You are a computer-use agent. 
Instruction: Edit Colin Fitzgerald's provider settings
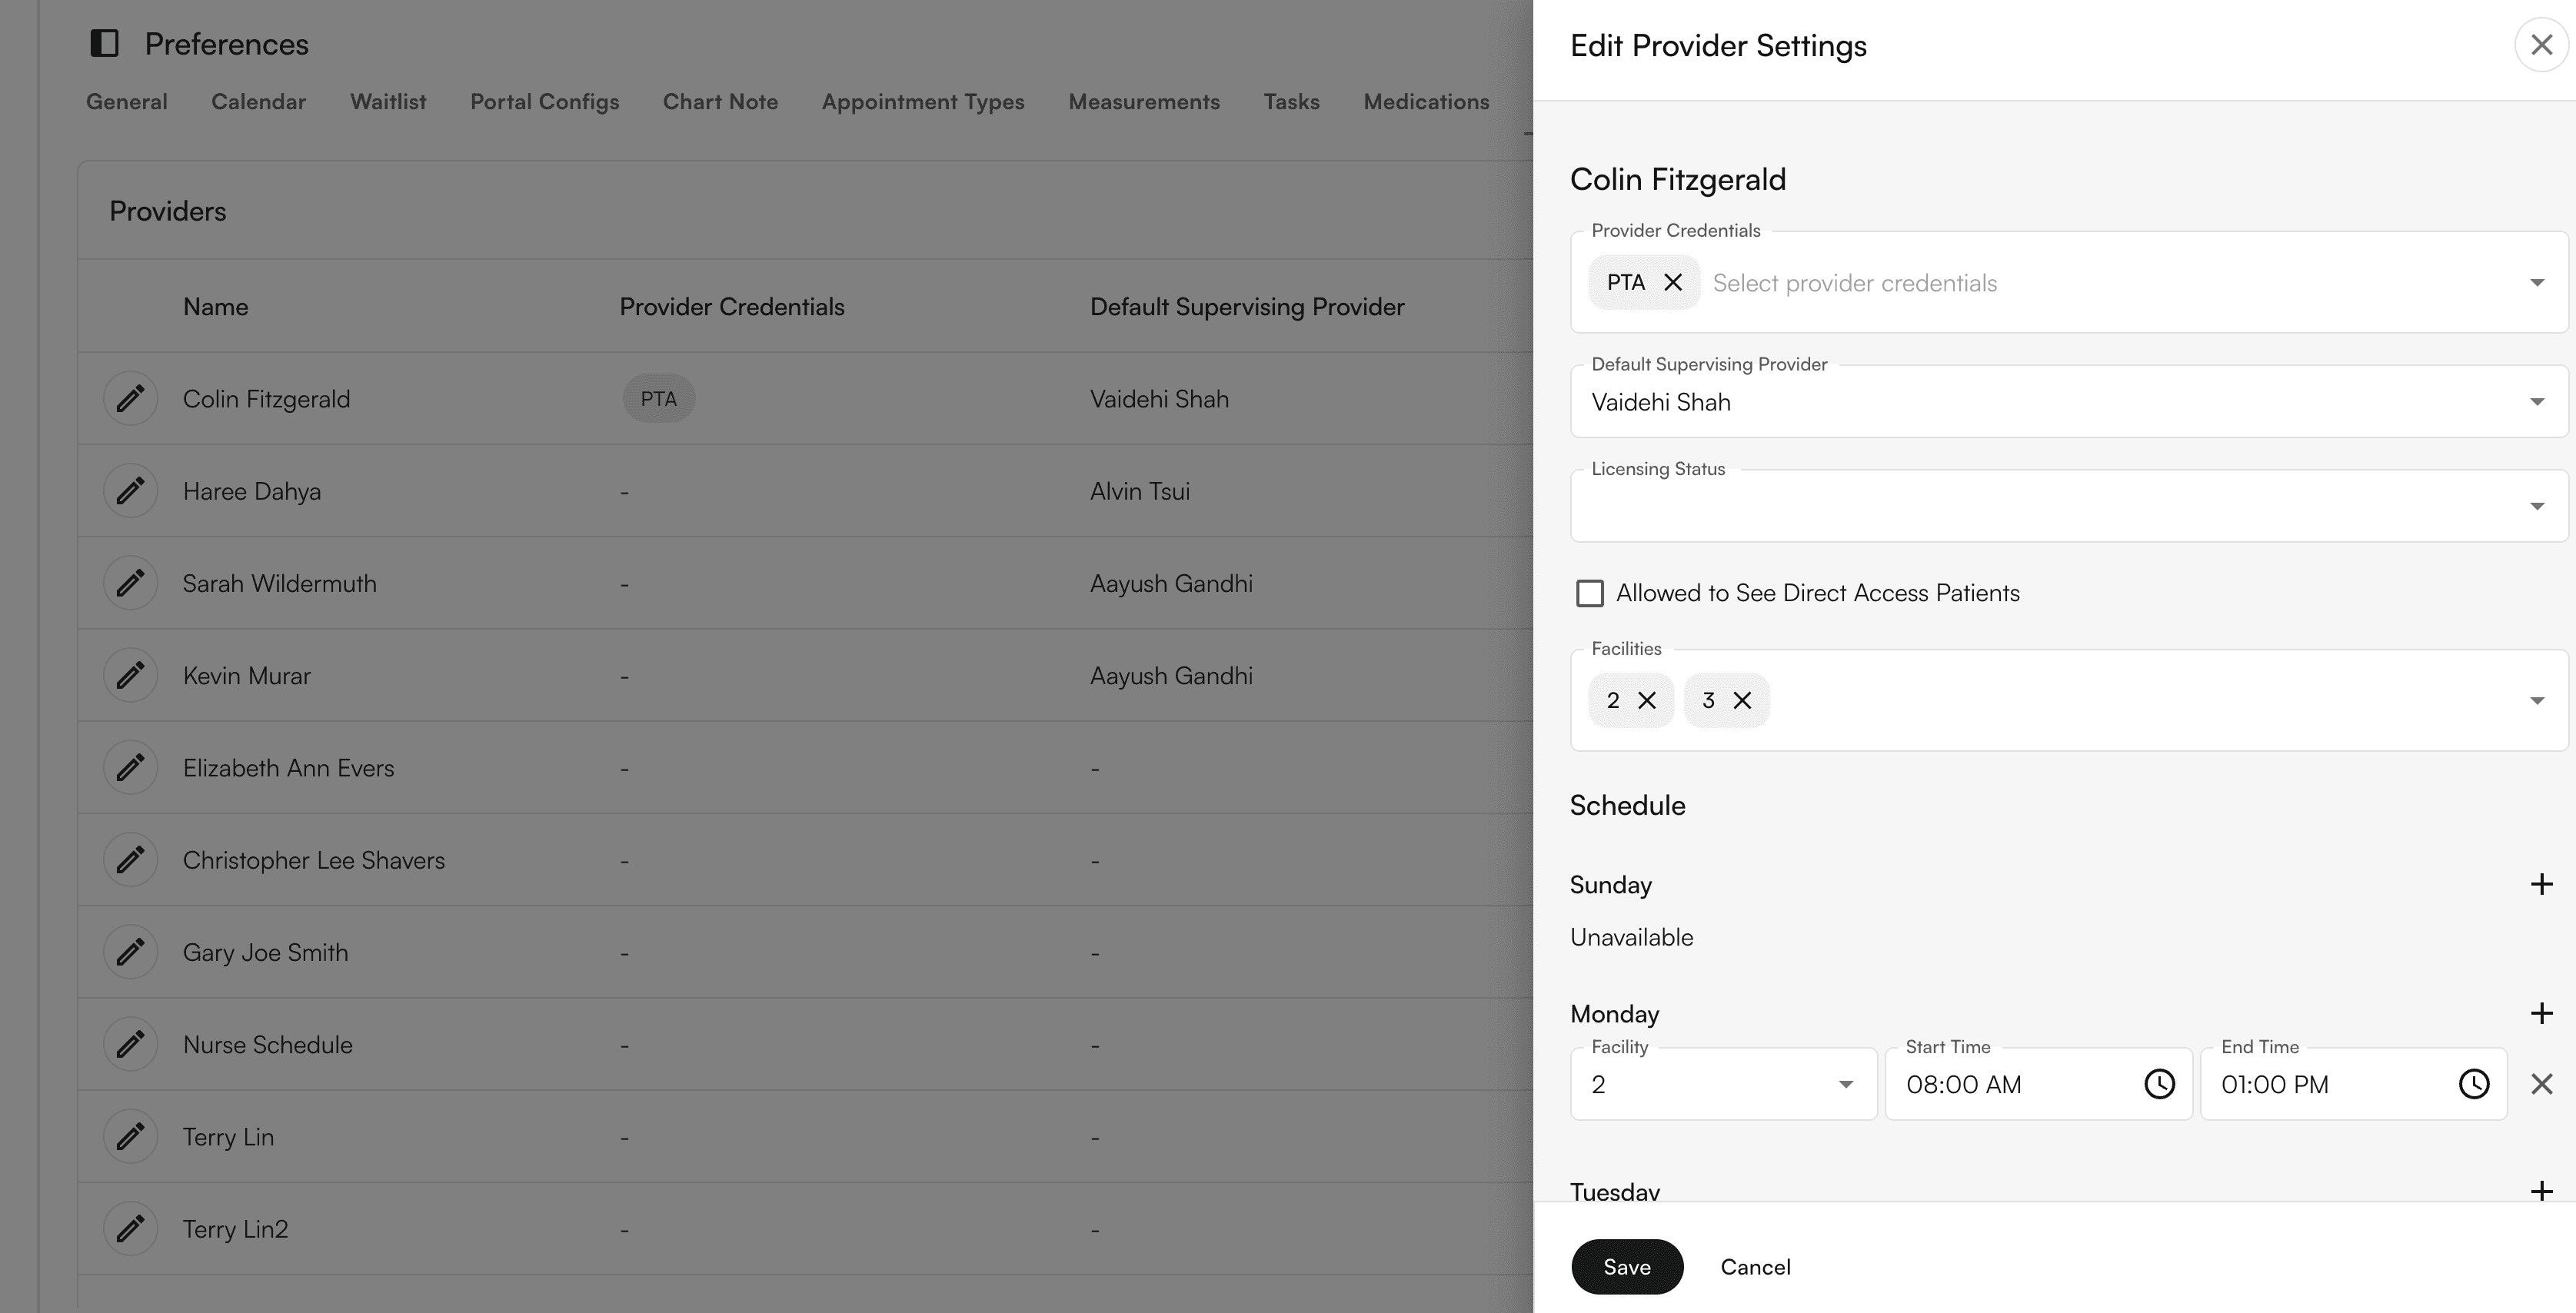(130, 398)
